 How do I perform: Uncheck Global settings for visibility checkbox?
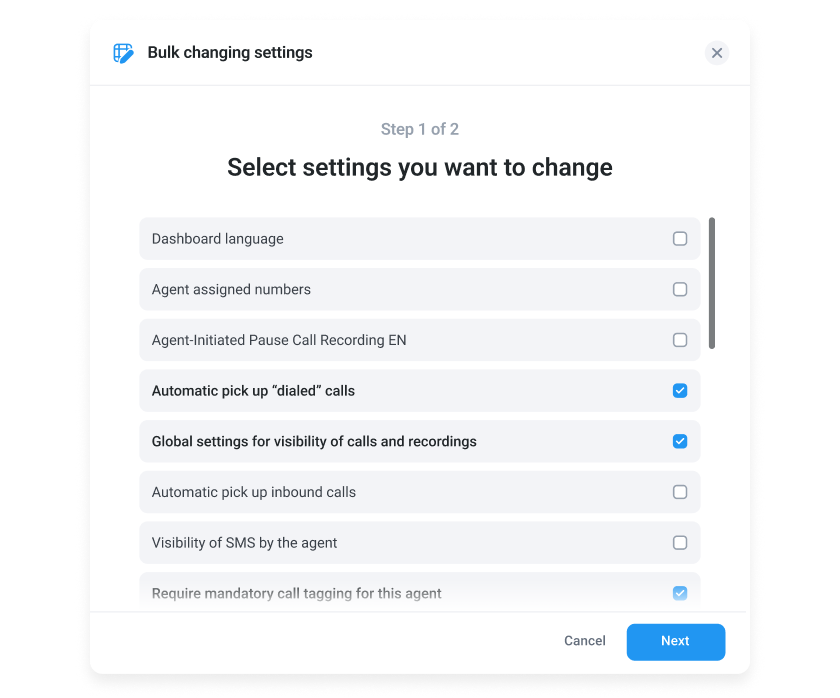tap(680, 441)
